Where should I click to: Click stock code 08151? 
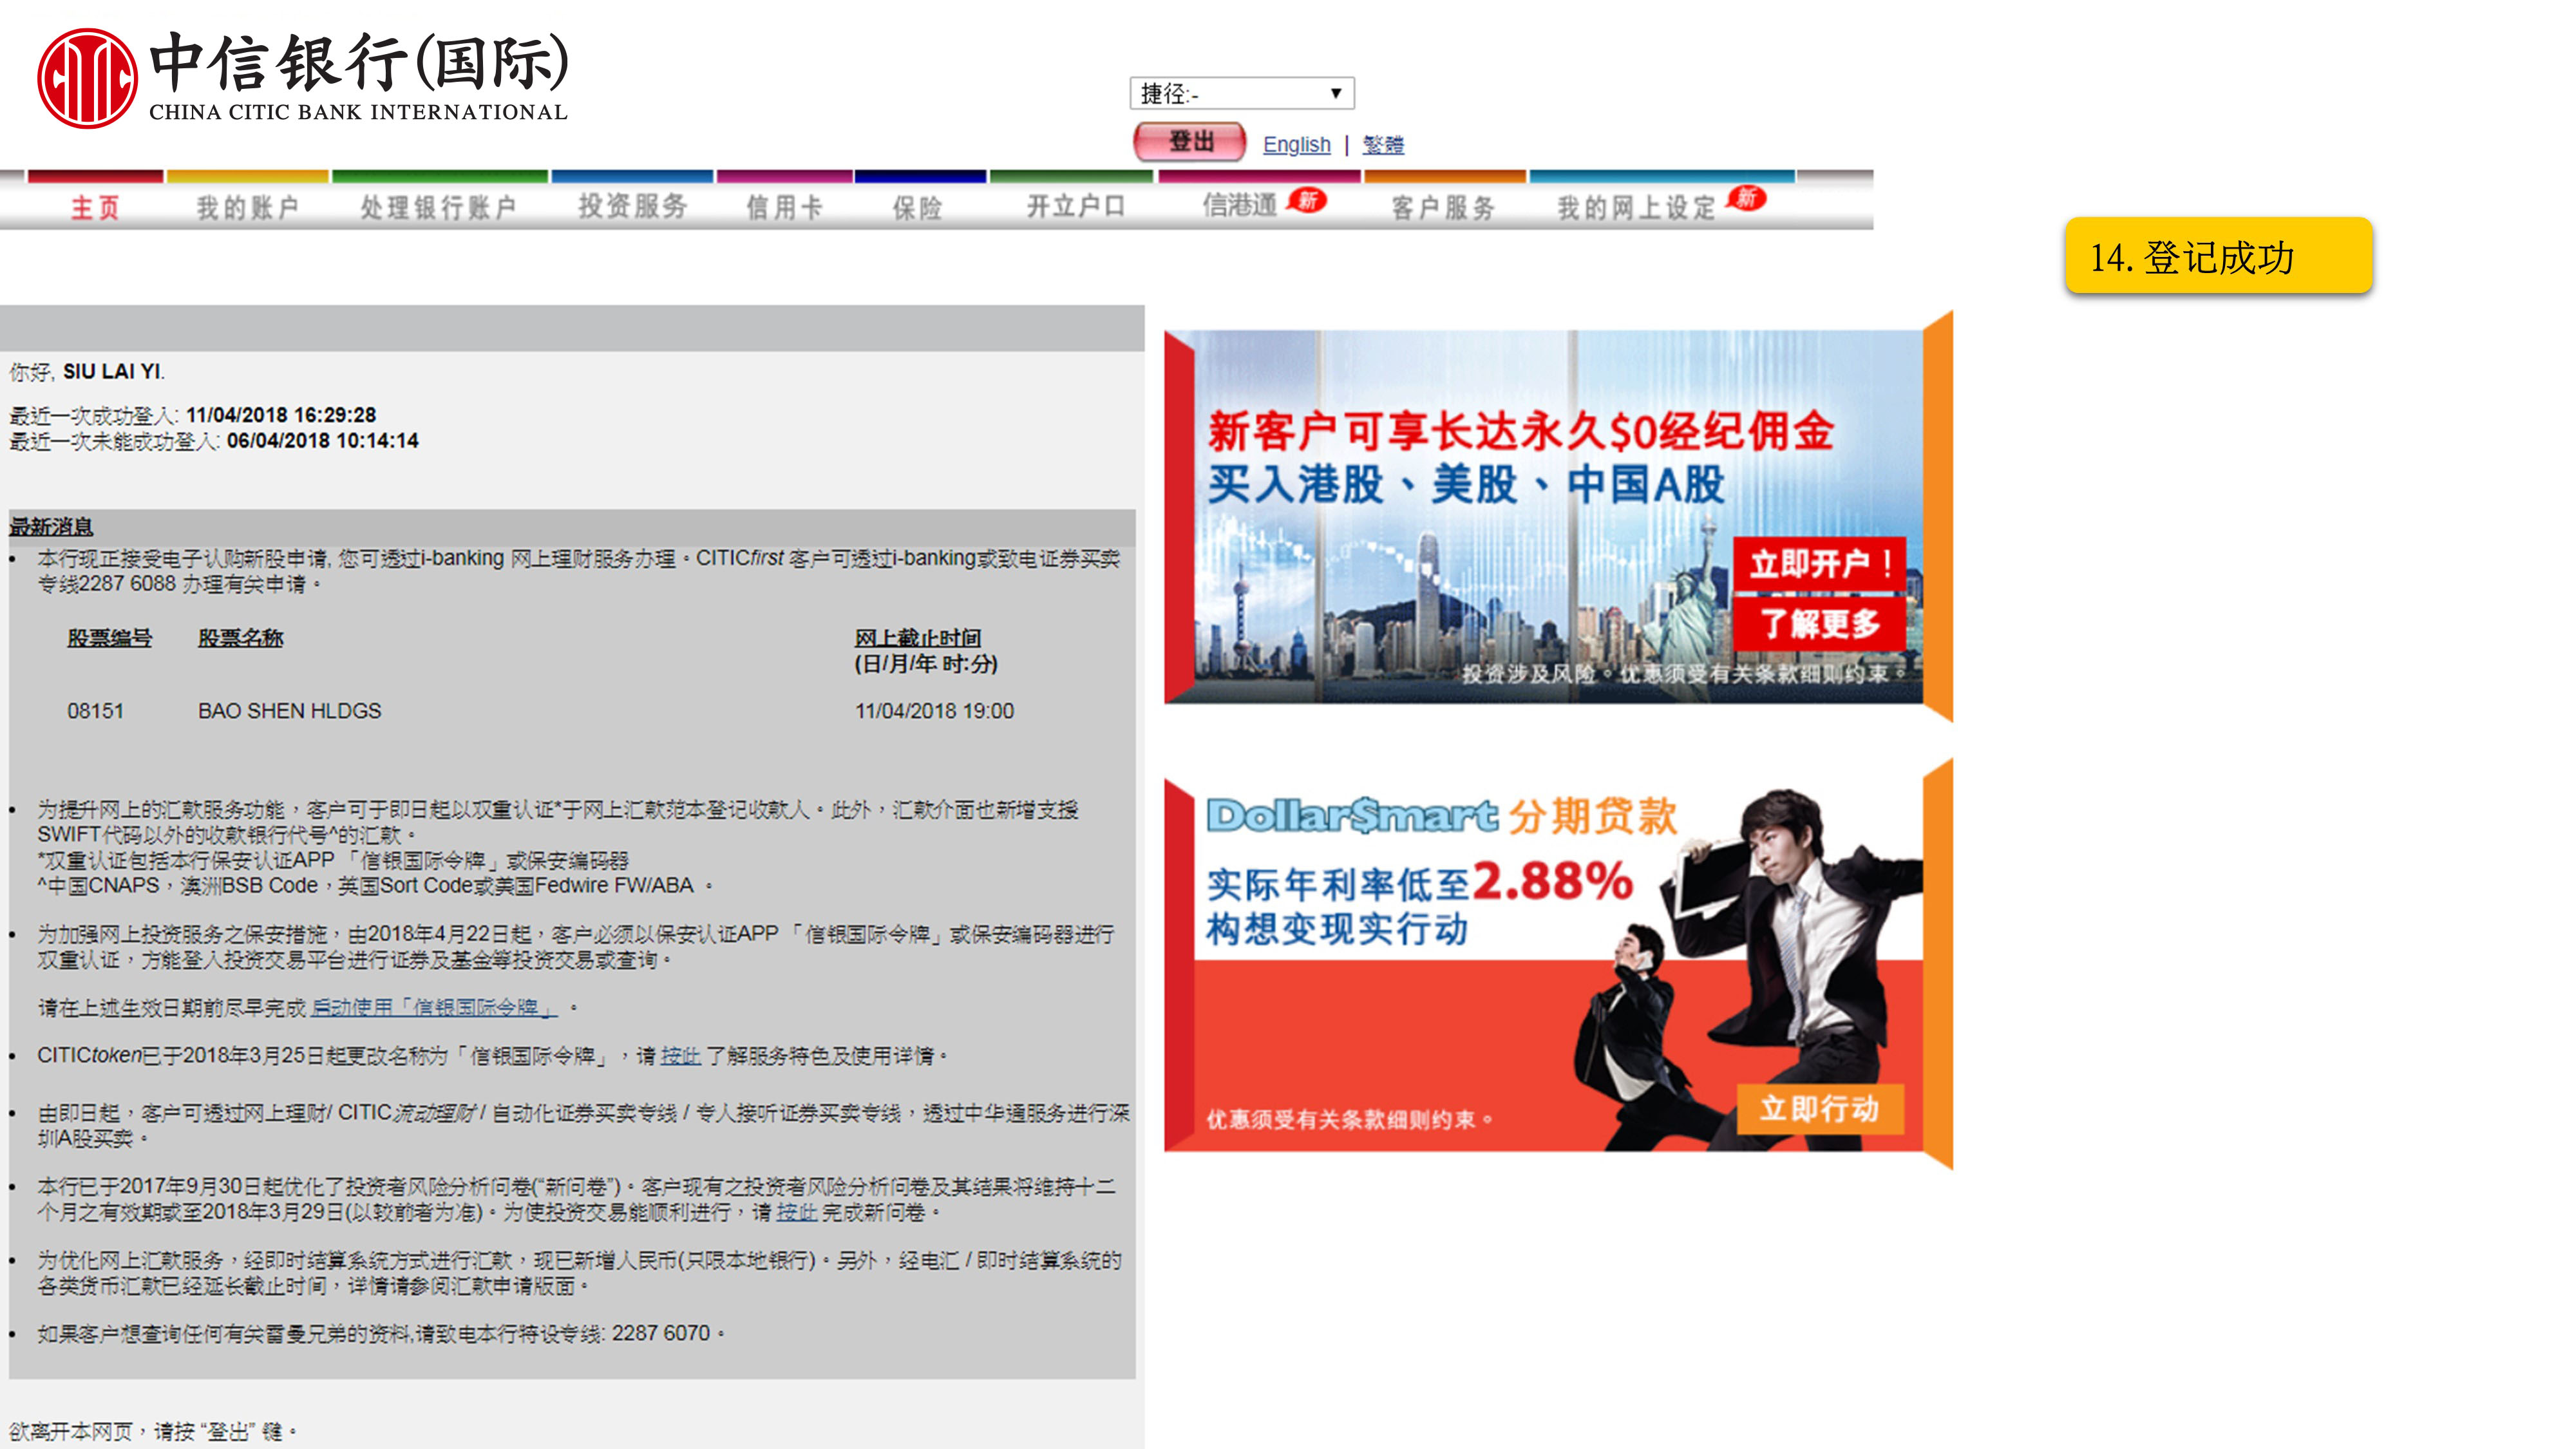point(95,711)
